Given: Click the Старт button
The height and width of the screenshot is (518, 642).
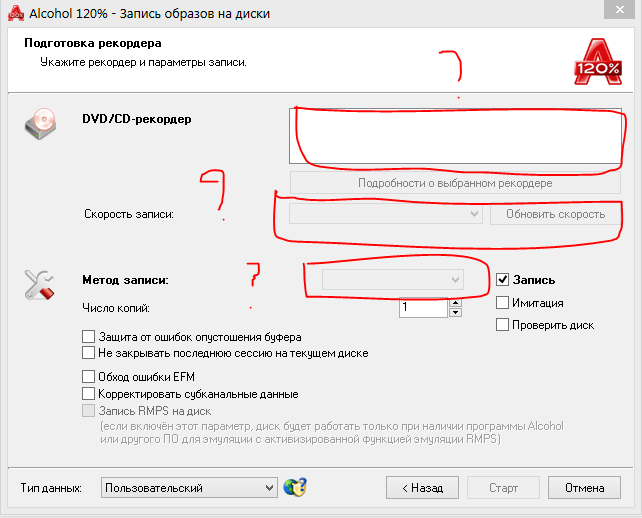Looking at the screenshot, I should (x=503, y=488).
